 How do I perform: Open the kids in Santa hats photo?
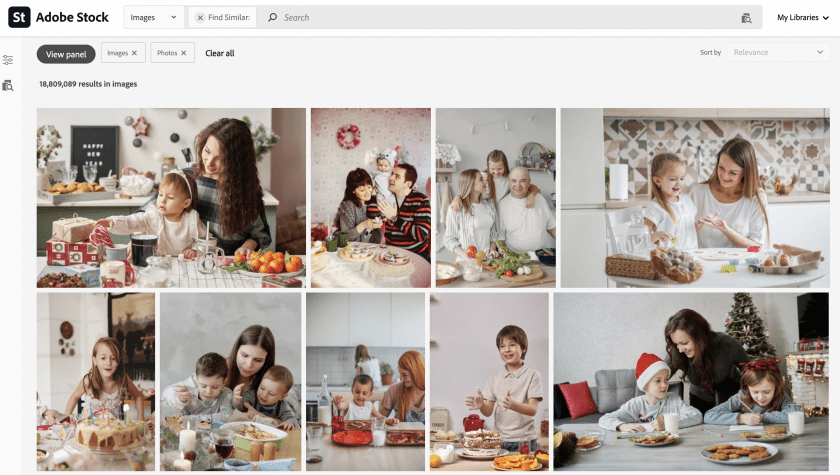click(x=691, y=382)
